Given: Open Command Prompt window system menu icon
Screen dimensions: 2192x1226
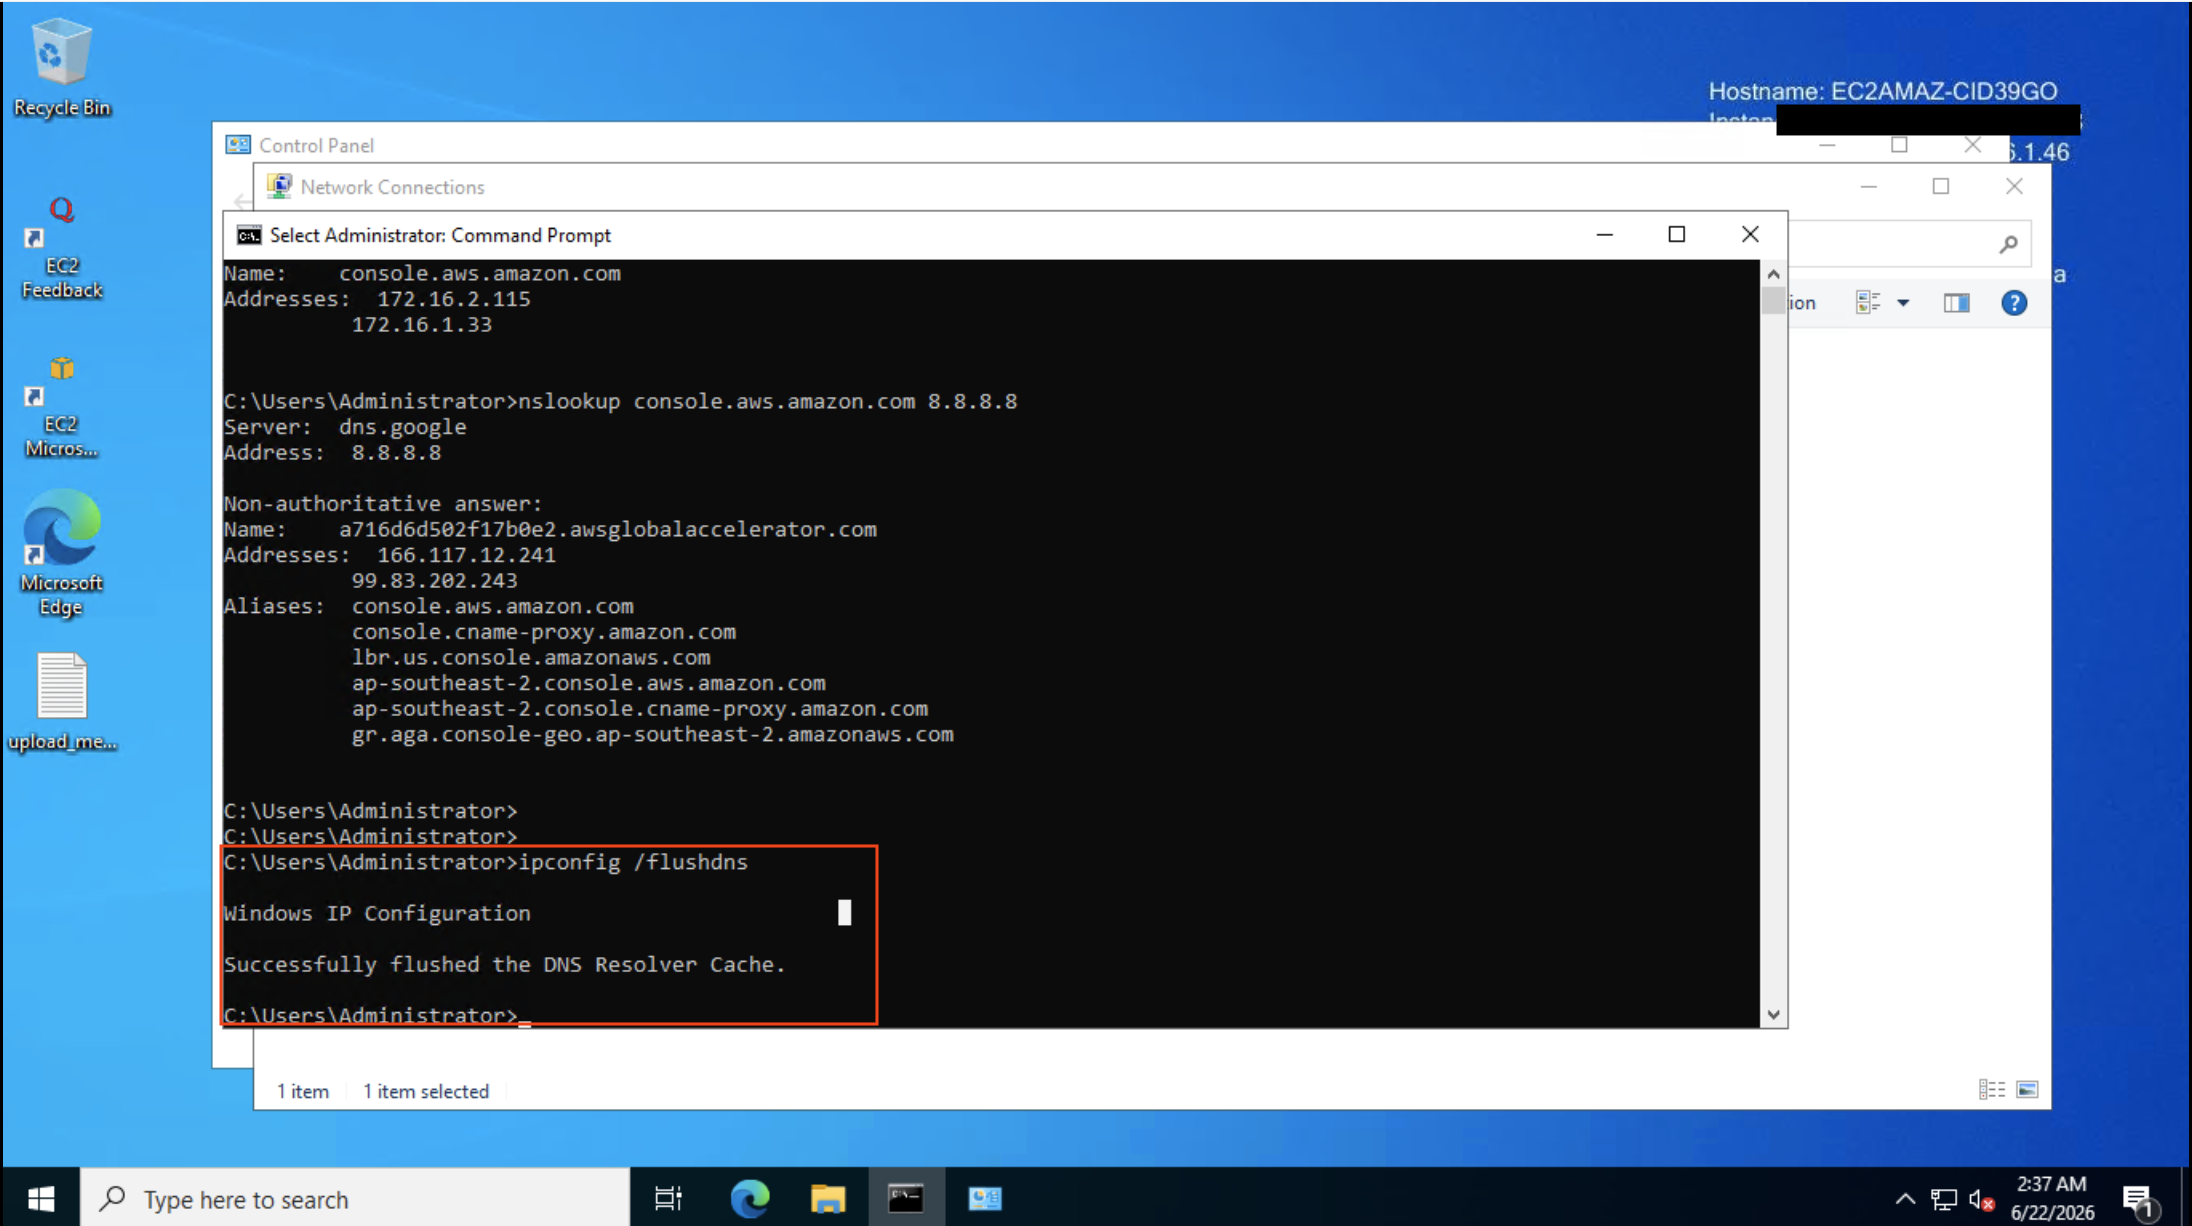Looking at the screenshot, I should [248, 235].
